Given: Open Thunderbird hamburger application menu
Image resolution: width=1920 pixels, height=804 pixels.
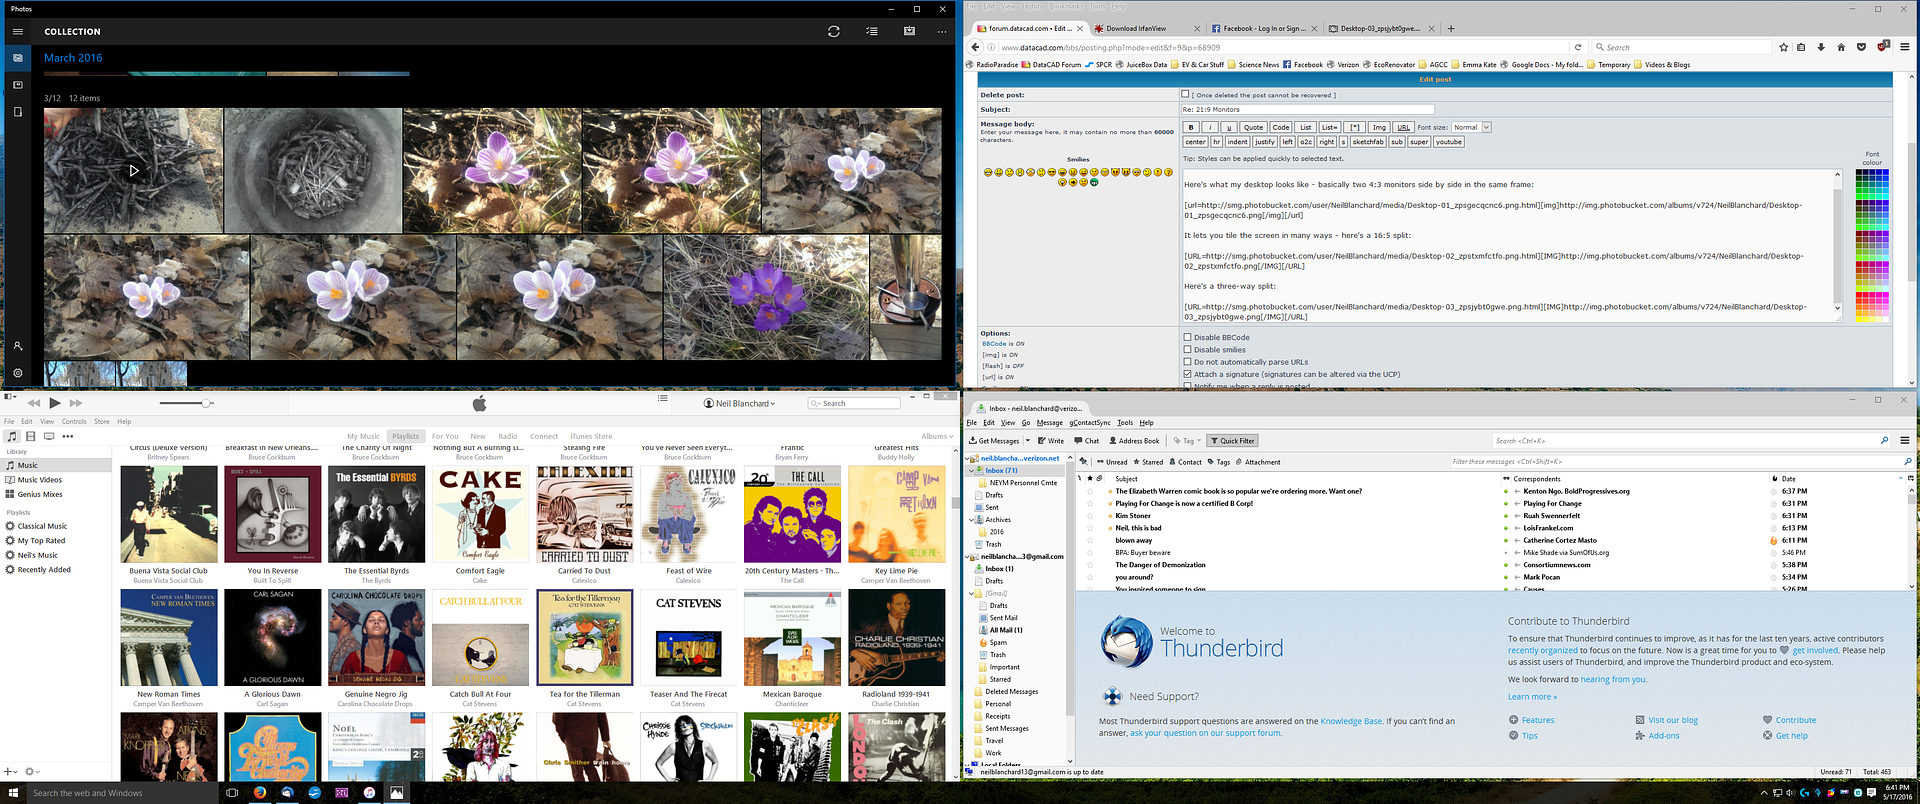Looking at the screenshot, I should pos(1904,440).
